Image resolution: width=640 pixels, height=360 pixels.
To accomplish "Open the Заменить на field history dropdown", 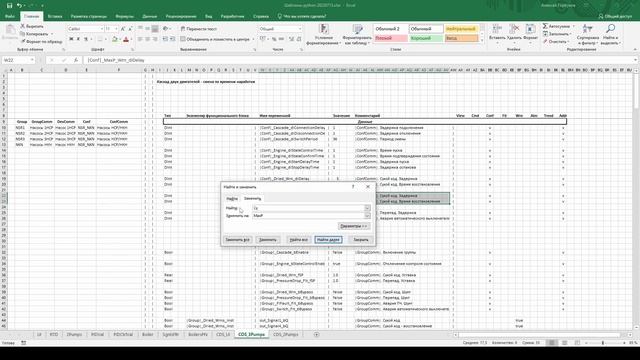I will (367, 216).
